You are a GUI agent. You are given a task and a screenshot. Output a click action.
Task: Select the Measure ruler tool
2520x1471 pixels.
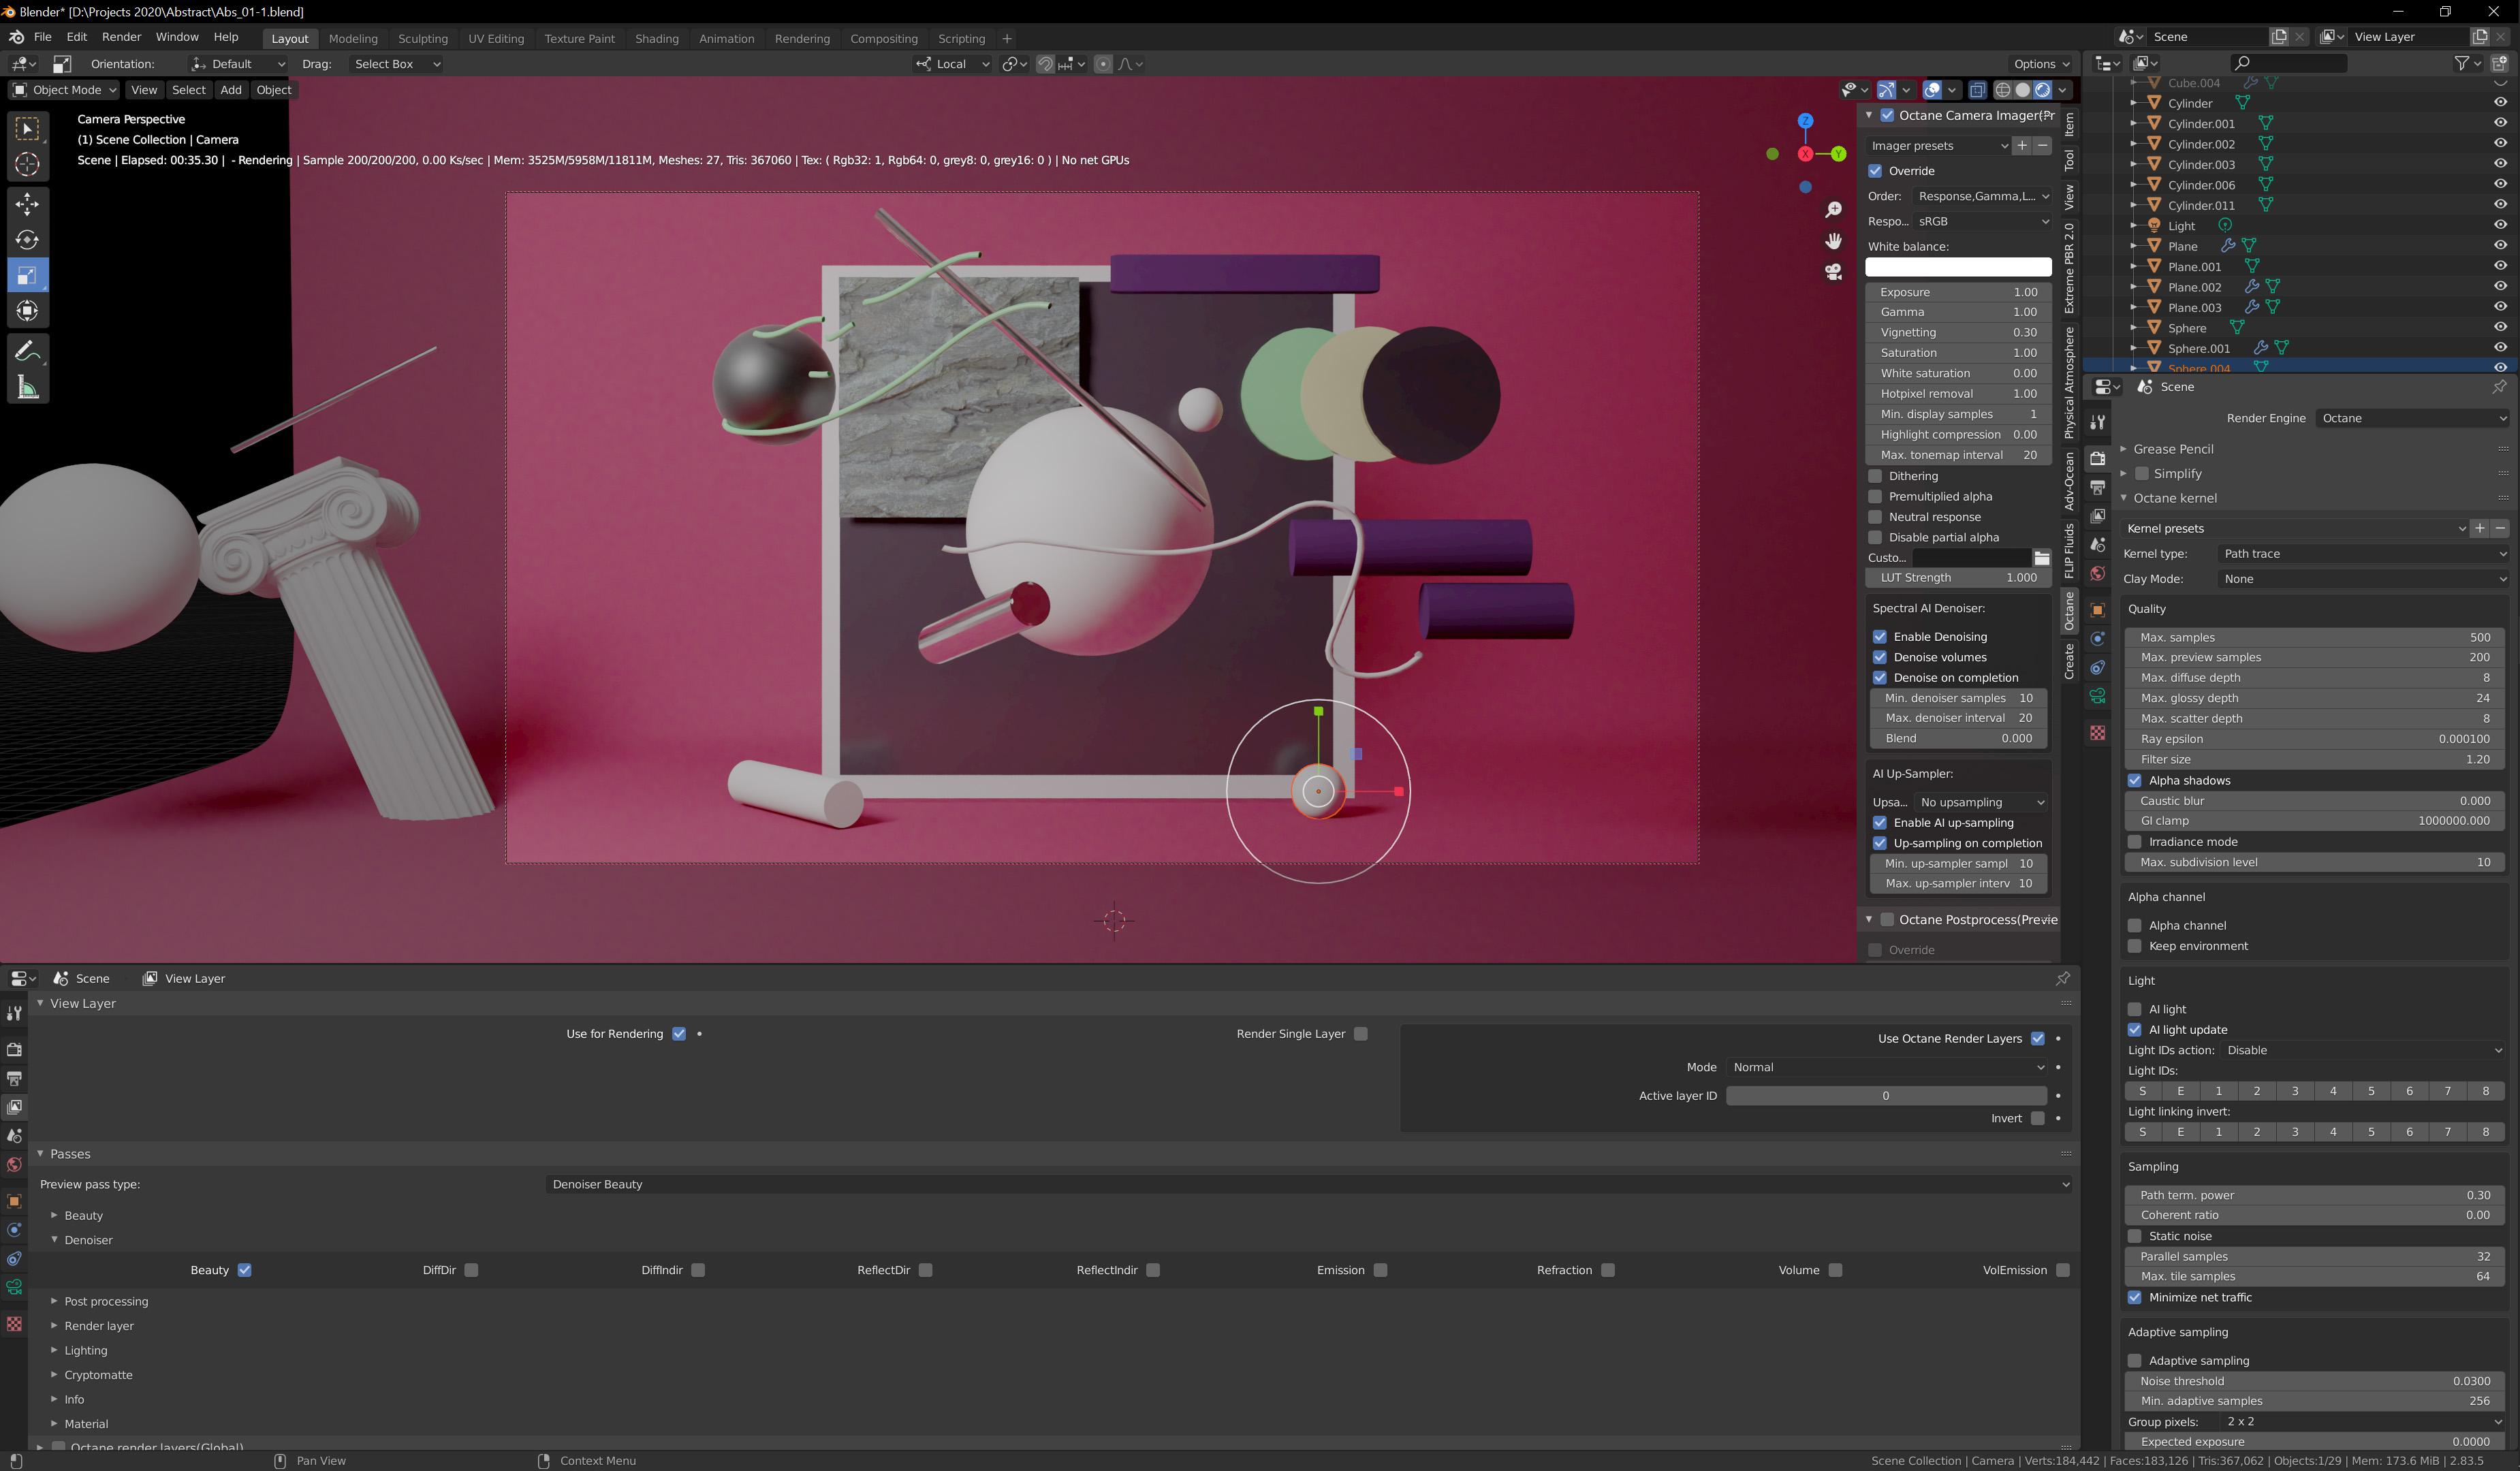pyautogui.click(x=27, y=387)
